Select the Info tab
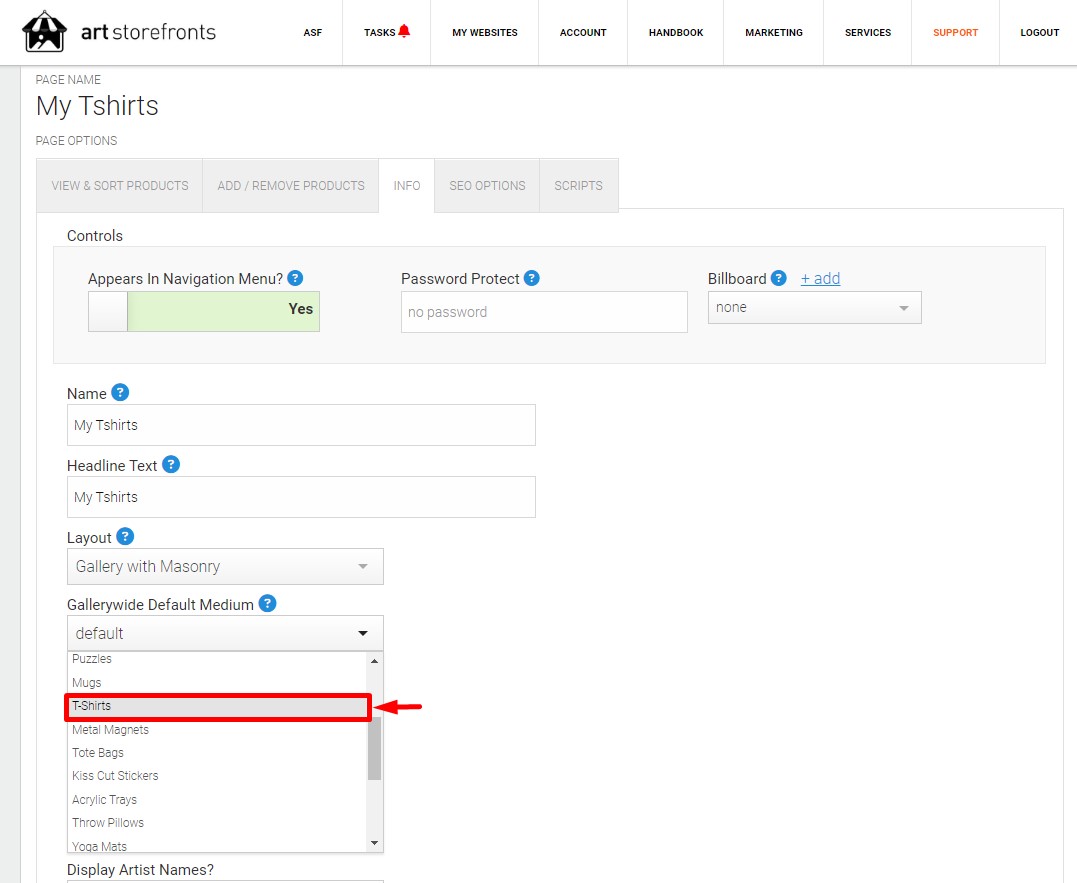Screen dimensions: 1077x883 click(407, 185)
